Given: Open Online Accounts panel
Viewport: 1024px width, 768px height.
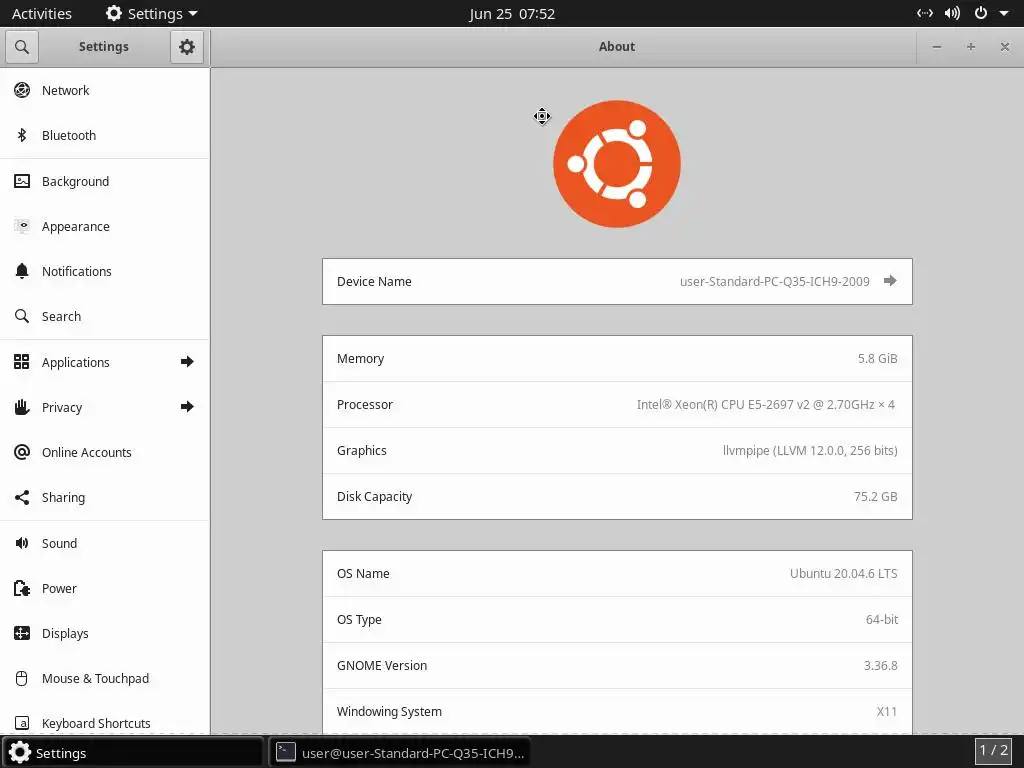Looking at the screenshot, I should coord(105,452).
